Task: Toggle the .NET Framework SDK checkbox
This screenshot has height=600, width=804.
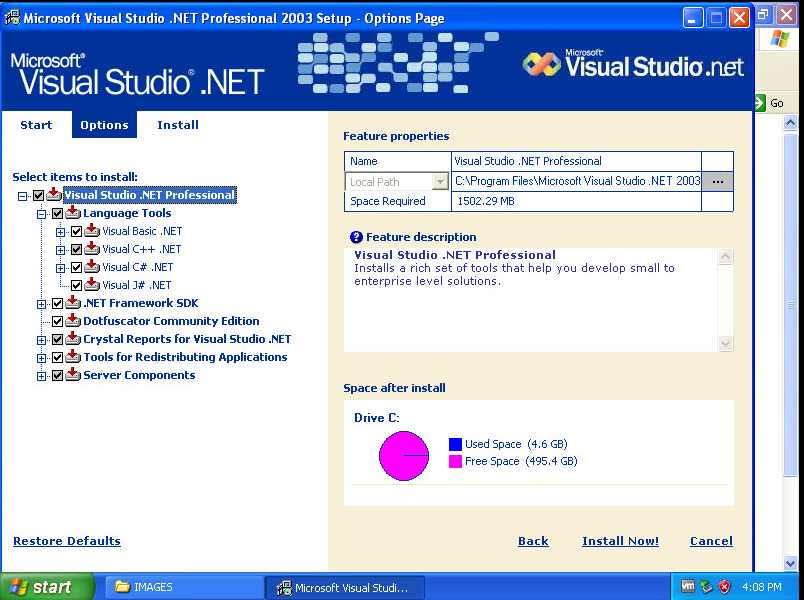Action: point(57,303)
